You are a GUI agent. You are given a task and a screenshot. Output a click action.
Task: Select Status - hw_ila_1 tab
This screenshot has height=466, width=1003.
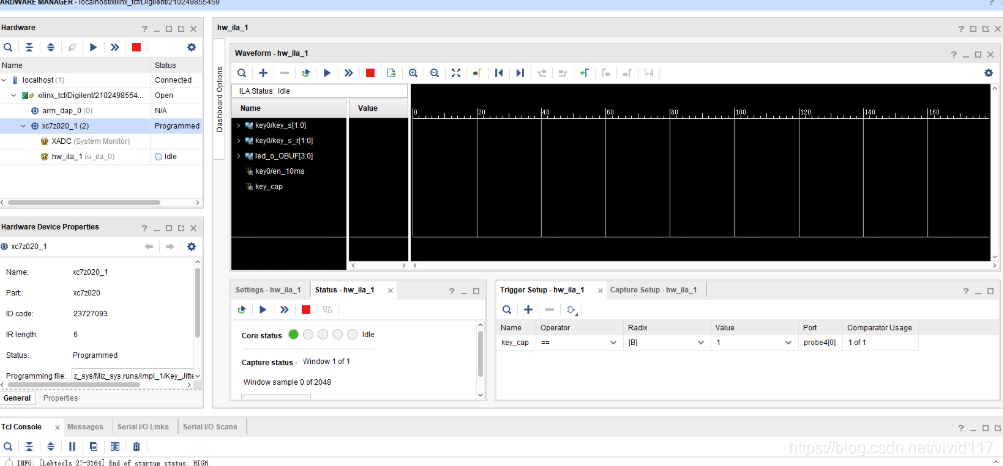(347, 290)
